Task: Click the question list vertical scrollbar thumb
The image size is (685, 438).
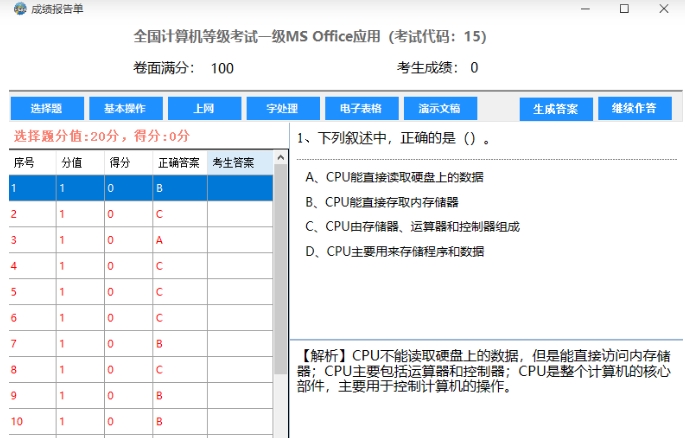Action: (x=280, y=269)
